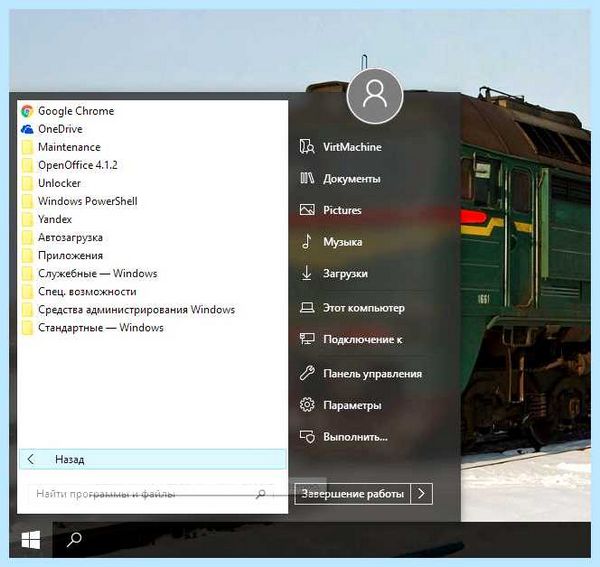Click the Приложения folder icon
The width and height of the screenshot is (600, 567).
click(x=28, y=256)
